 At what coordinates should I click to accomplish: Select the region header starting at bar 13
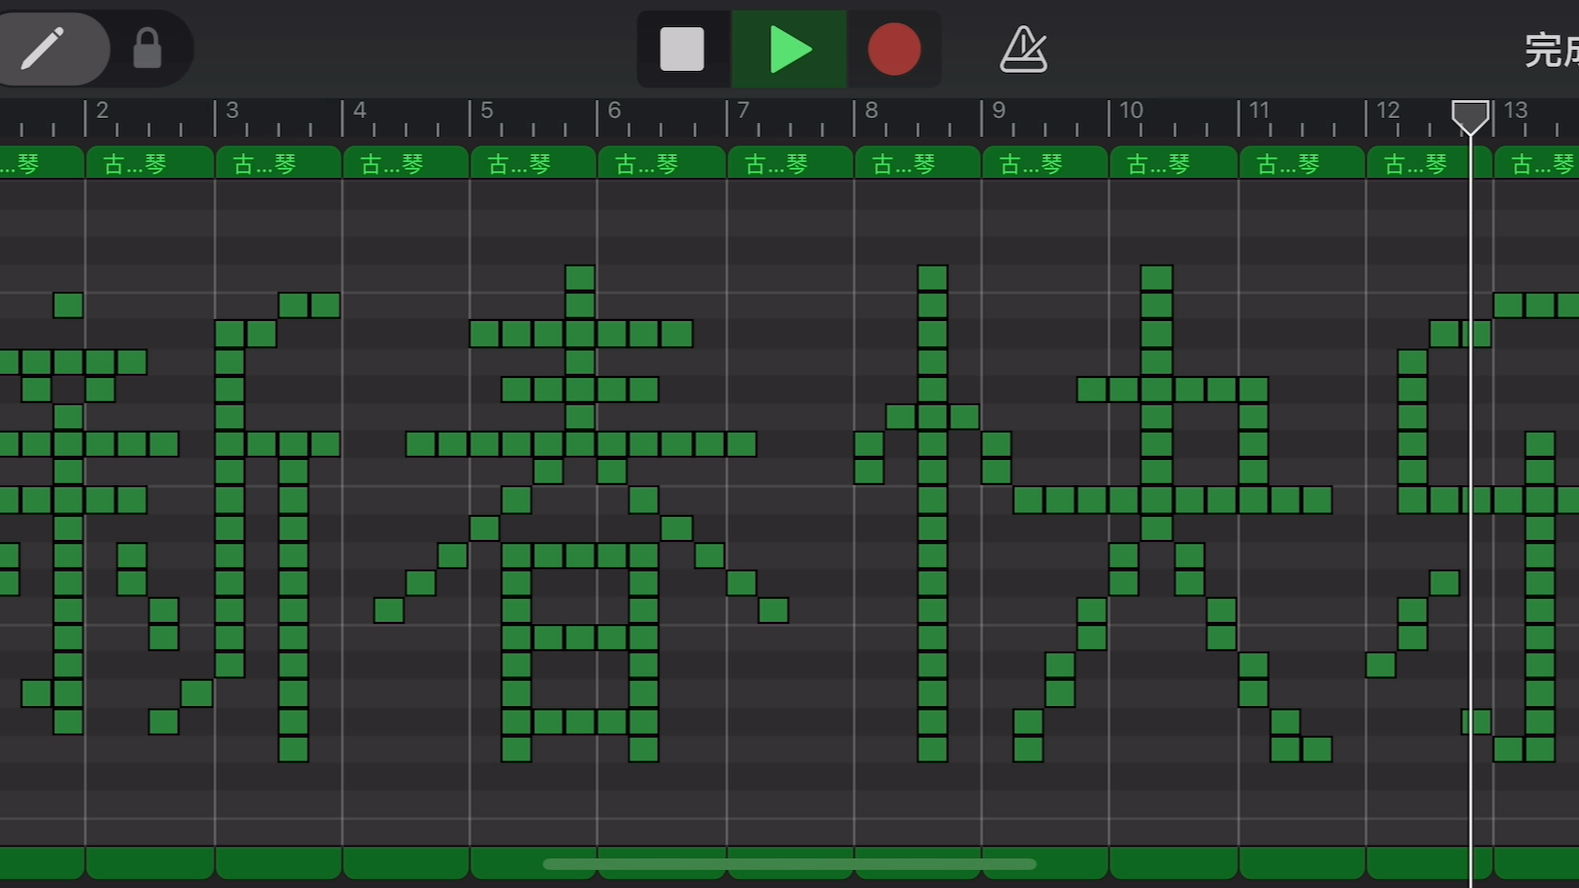coord(1537,163)
